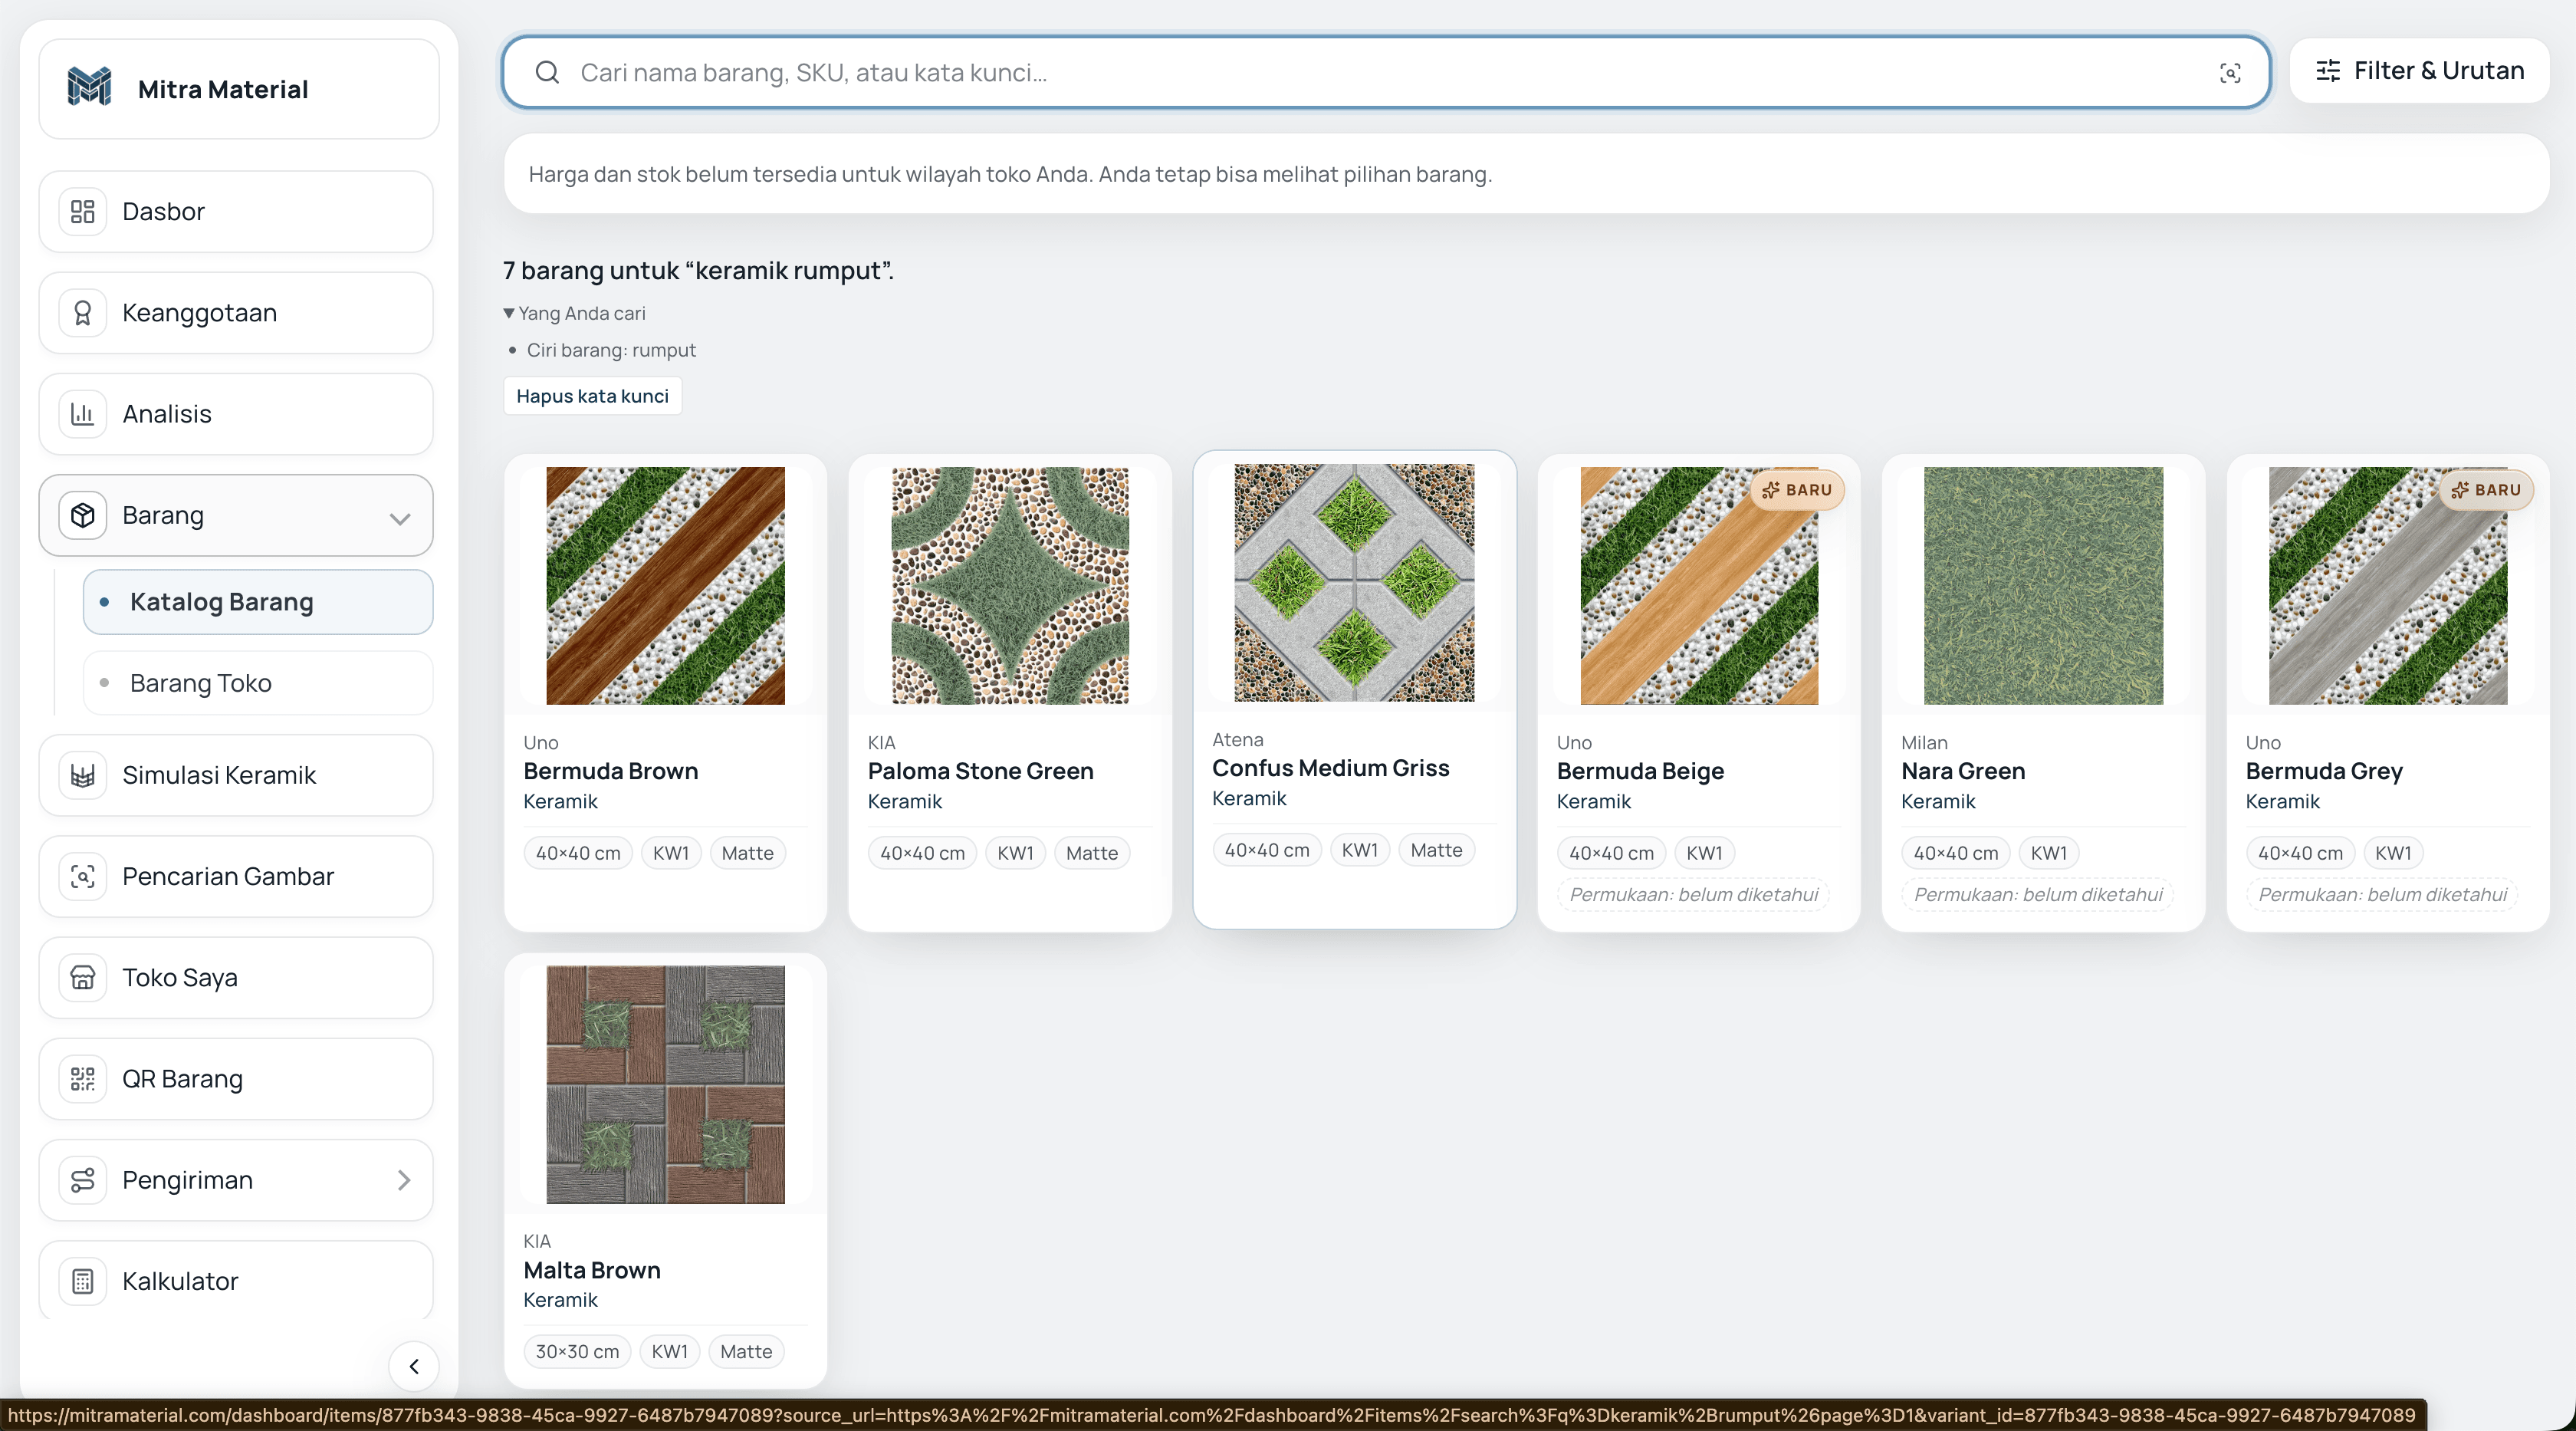The width and height of the screenshot is (2576, 1431).
Task: Collapse the sidebar with the left arrow
Action: [414, 1366]
